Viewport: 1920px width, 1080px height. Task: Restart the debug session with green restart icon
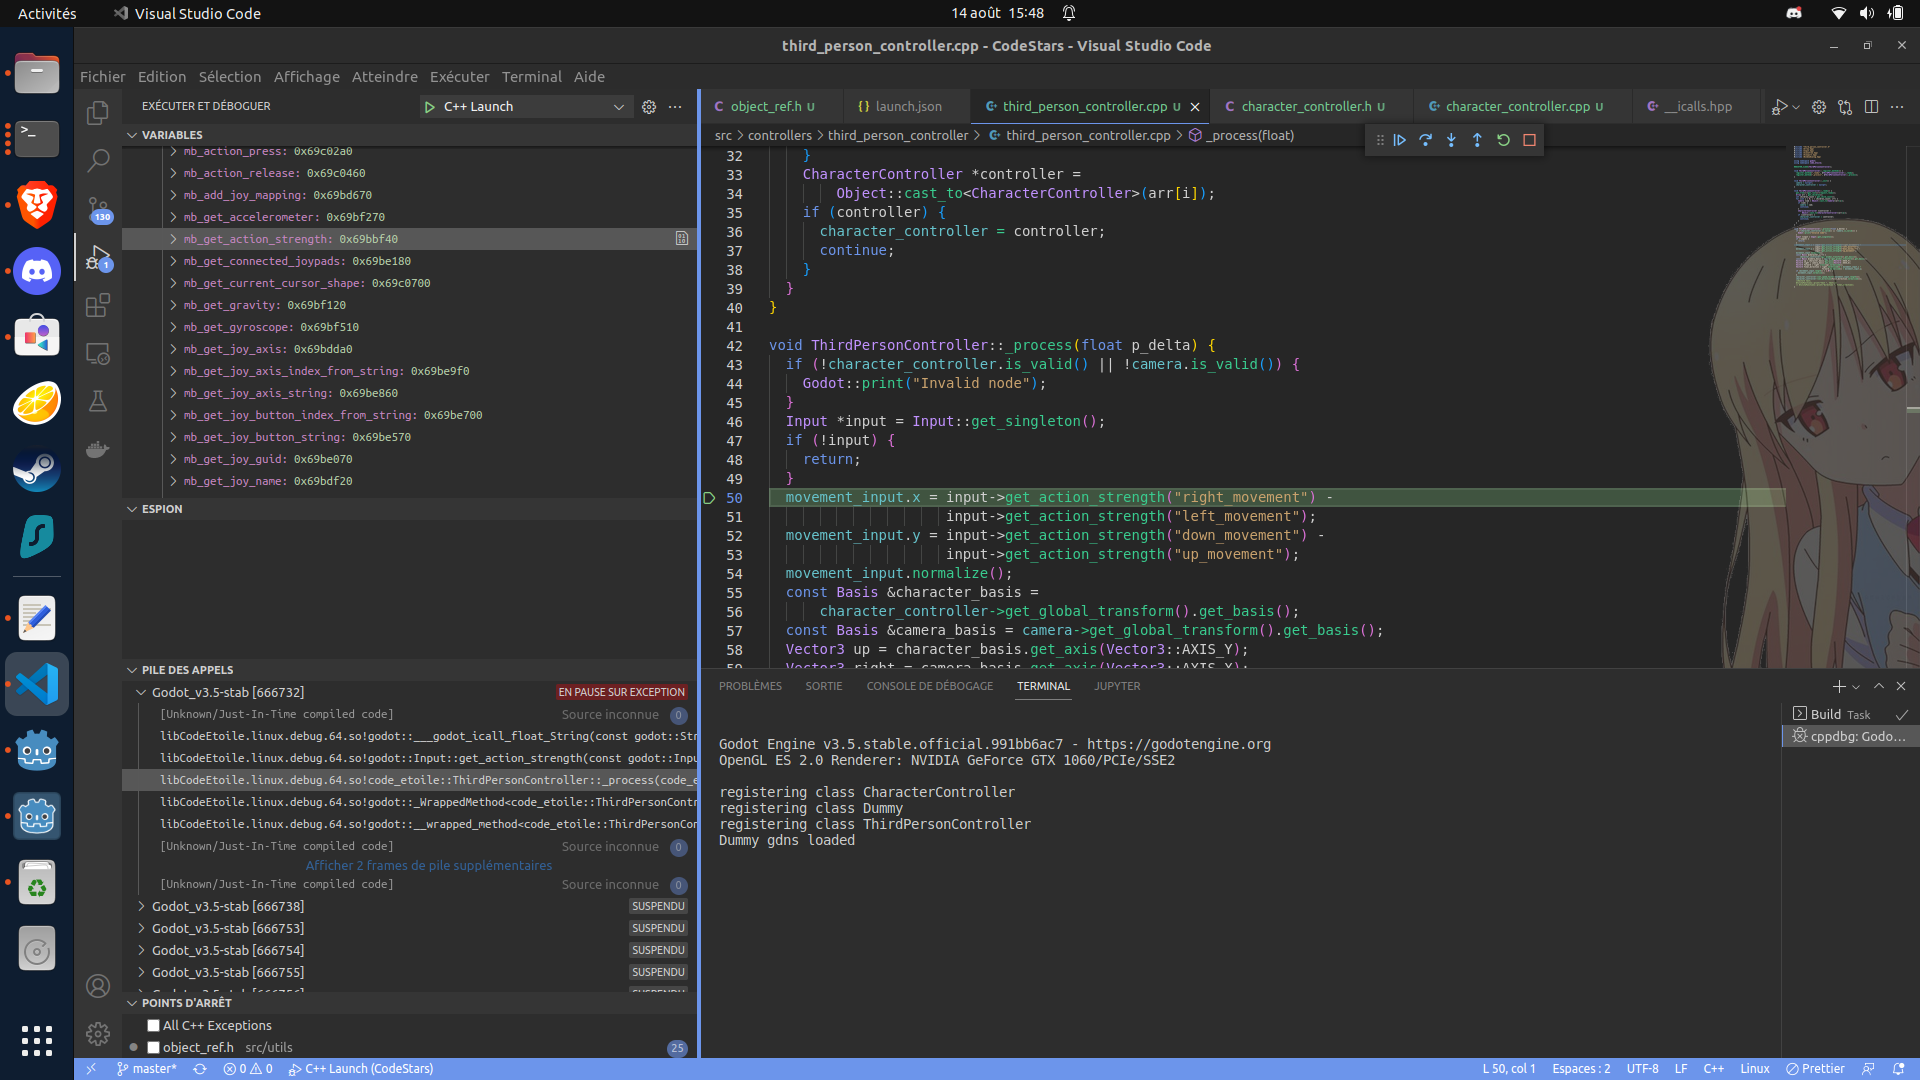[x=1503, y=140]
